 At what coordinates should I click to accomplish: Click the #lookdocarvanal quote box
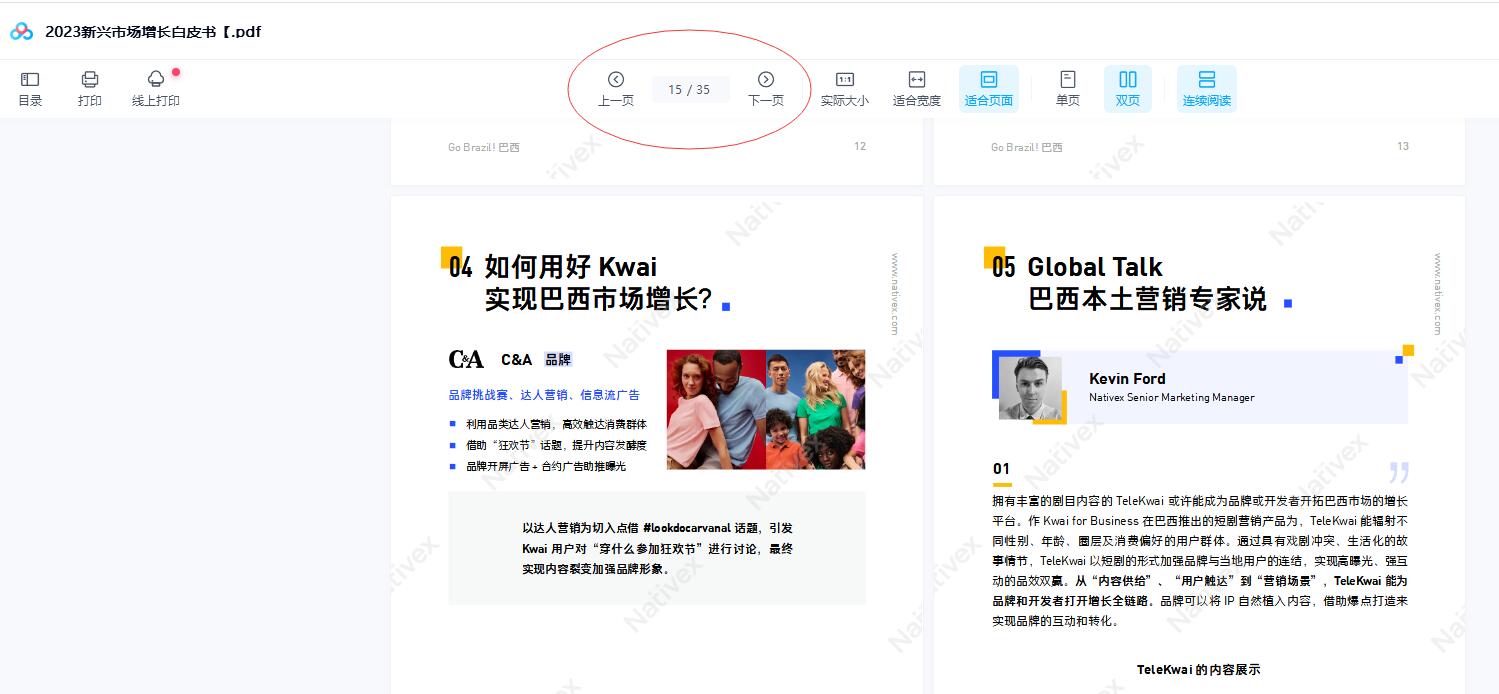click(x=657, y=548)
